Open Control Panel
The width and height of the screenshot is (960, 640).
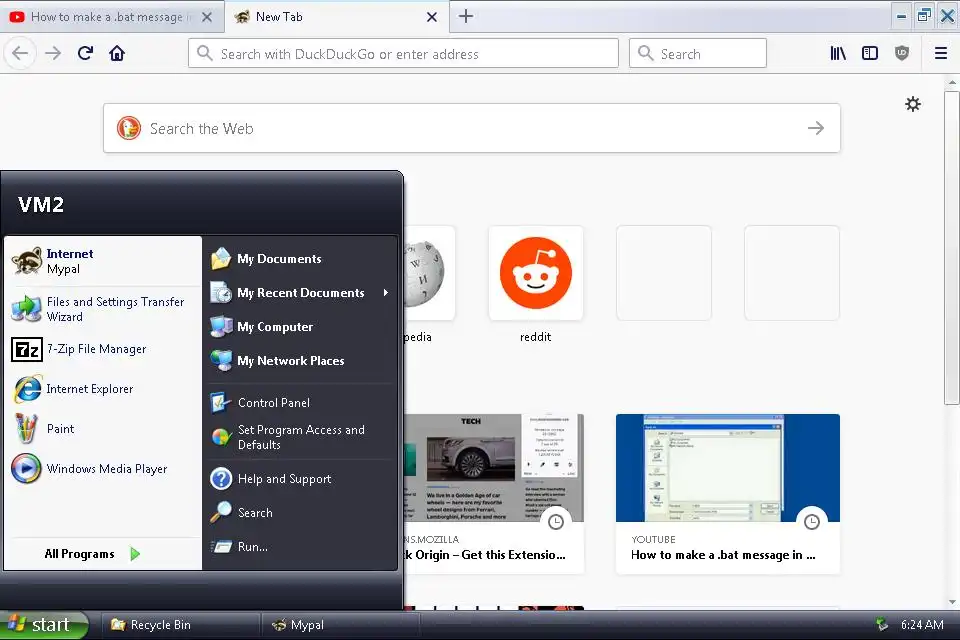[x=300, y=402]
